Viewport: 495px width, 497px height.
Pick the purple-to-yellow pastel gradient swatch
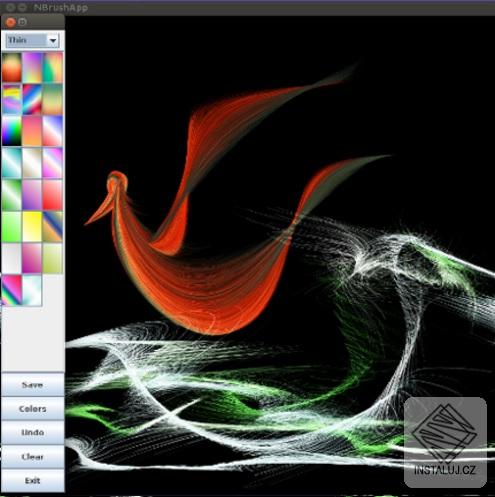tap(32, 68)
